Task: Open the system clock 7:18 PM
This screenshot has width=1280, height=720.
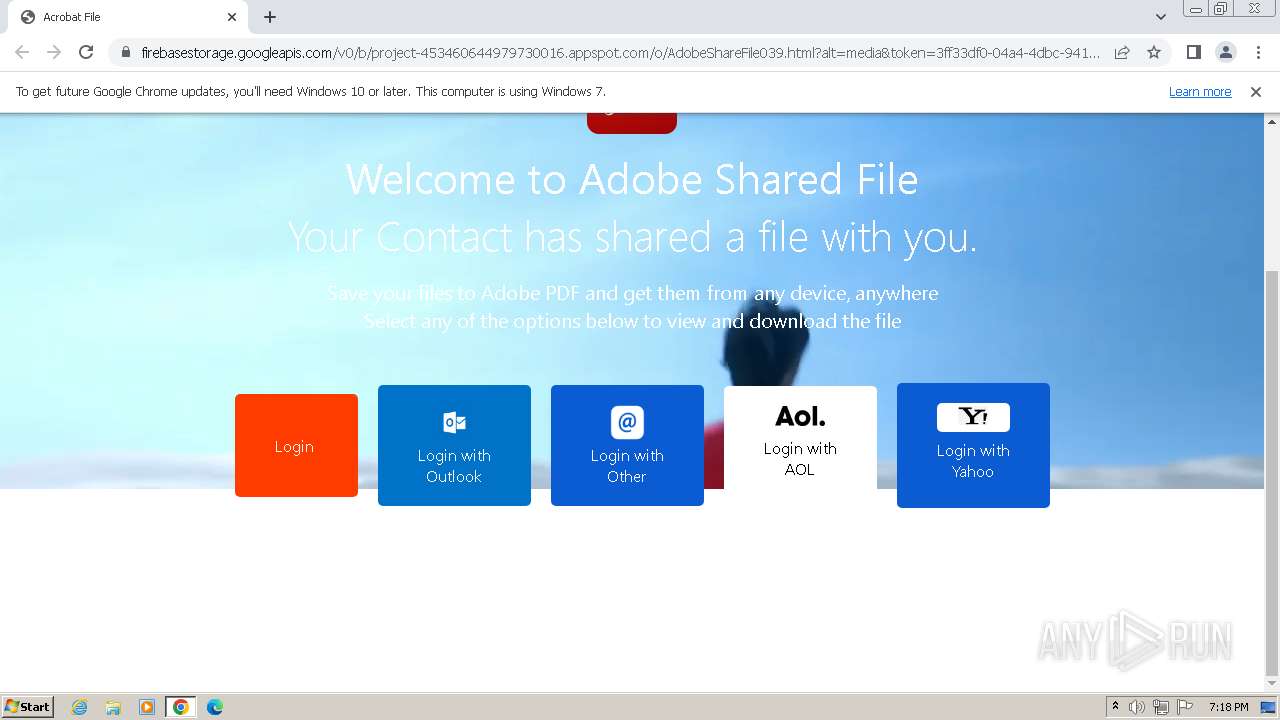Action: [x=1228, y=707]
